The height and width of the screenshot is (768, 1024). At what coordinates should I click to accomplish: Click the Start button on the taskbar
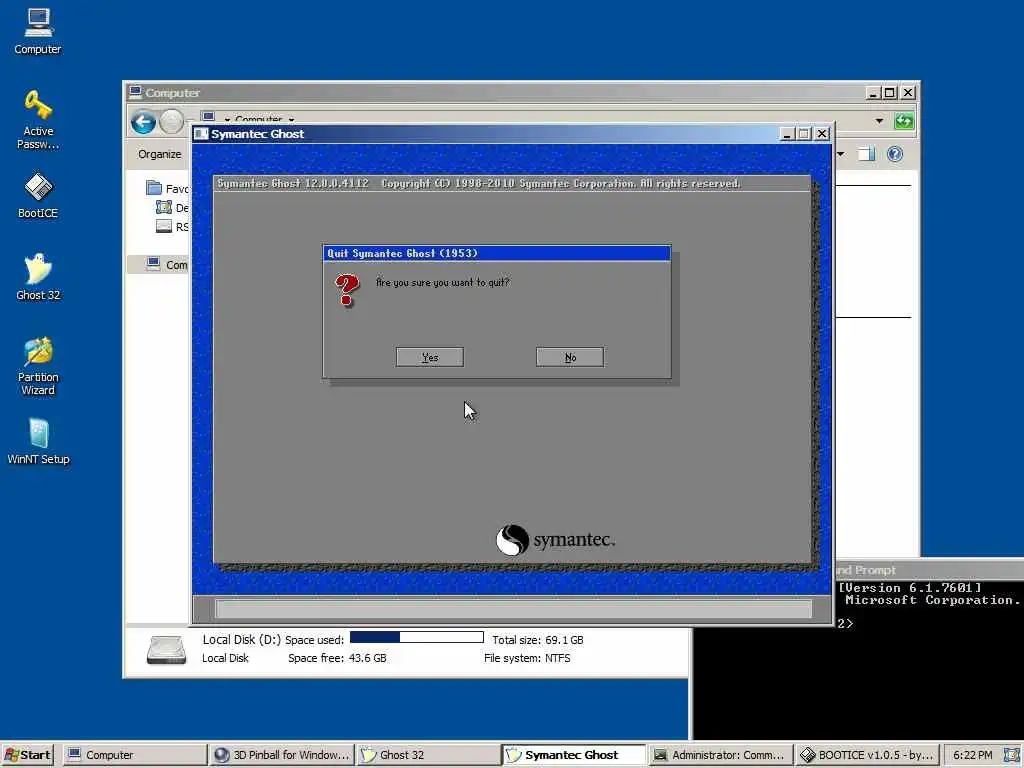click(27, 755)
